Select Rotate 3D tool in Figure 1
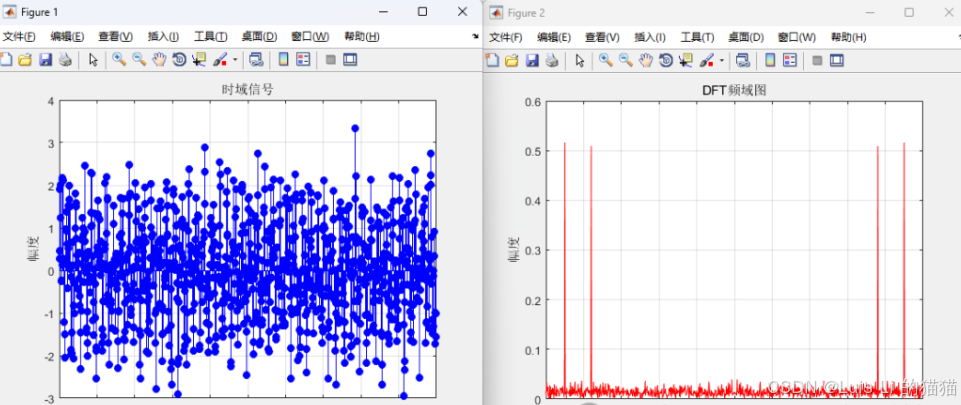Image resolution: width=961 pixels, height=405 pixels. coord(179,60)
